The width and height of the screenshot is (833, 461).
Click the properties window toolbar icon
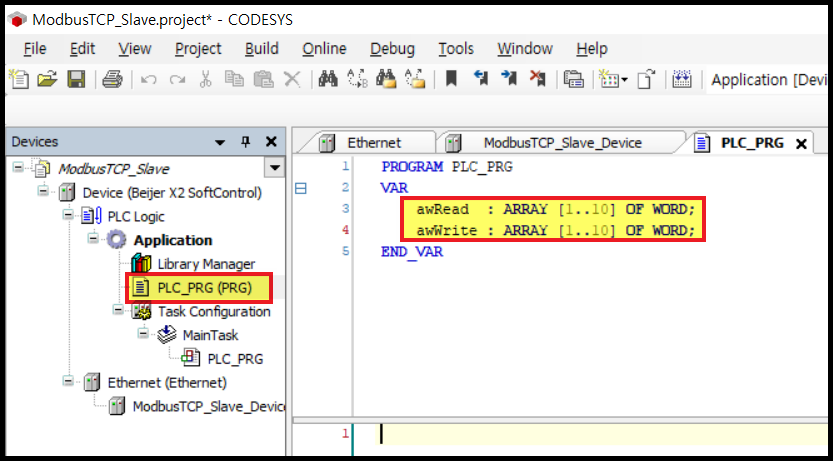pyautogui.click(x=574, y=80)
